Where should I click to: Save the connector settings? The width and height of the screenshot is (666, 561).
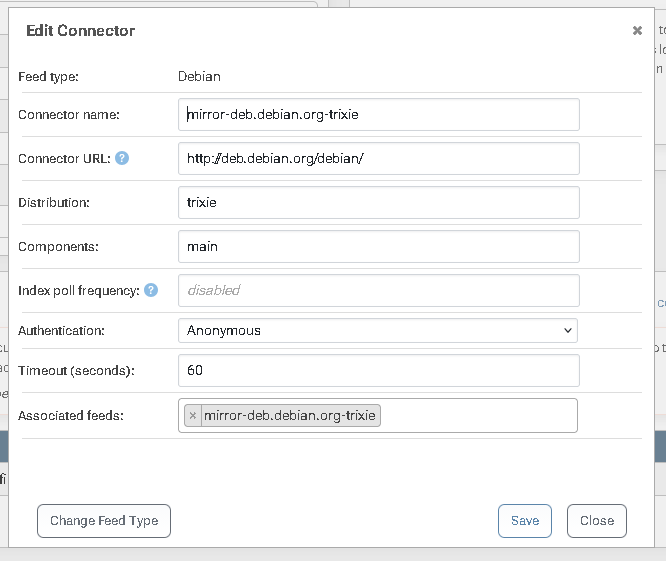(524, 521)
